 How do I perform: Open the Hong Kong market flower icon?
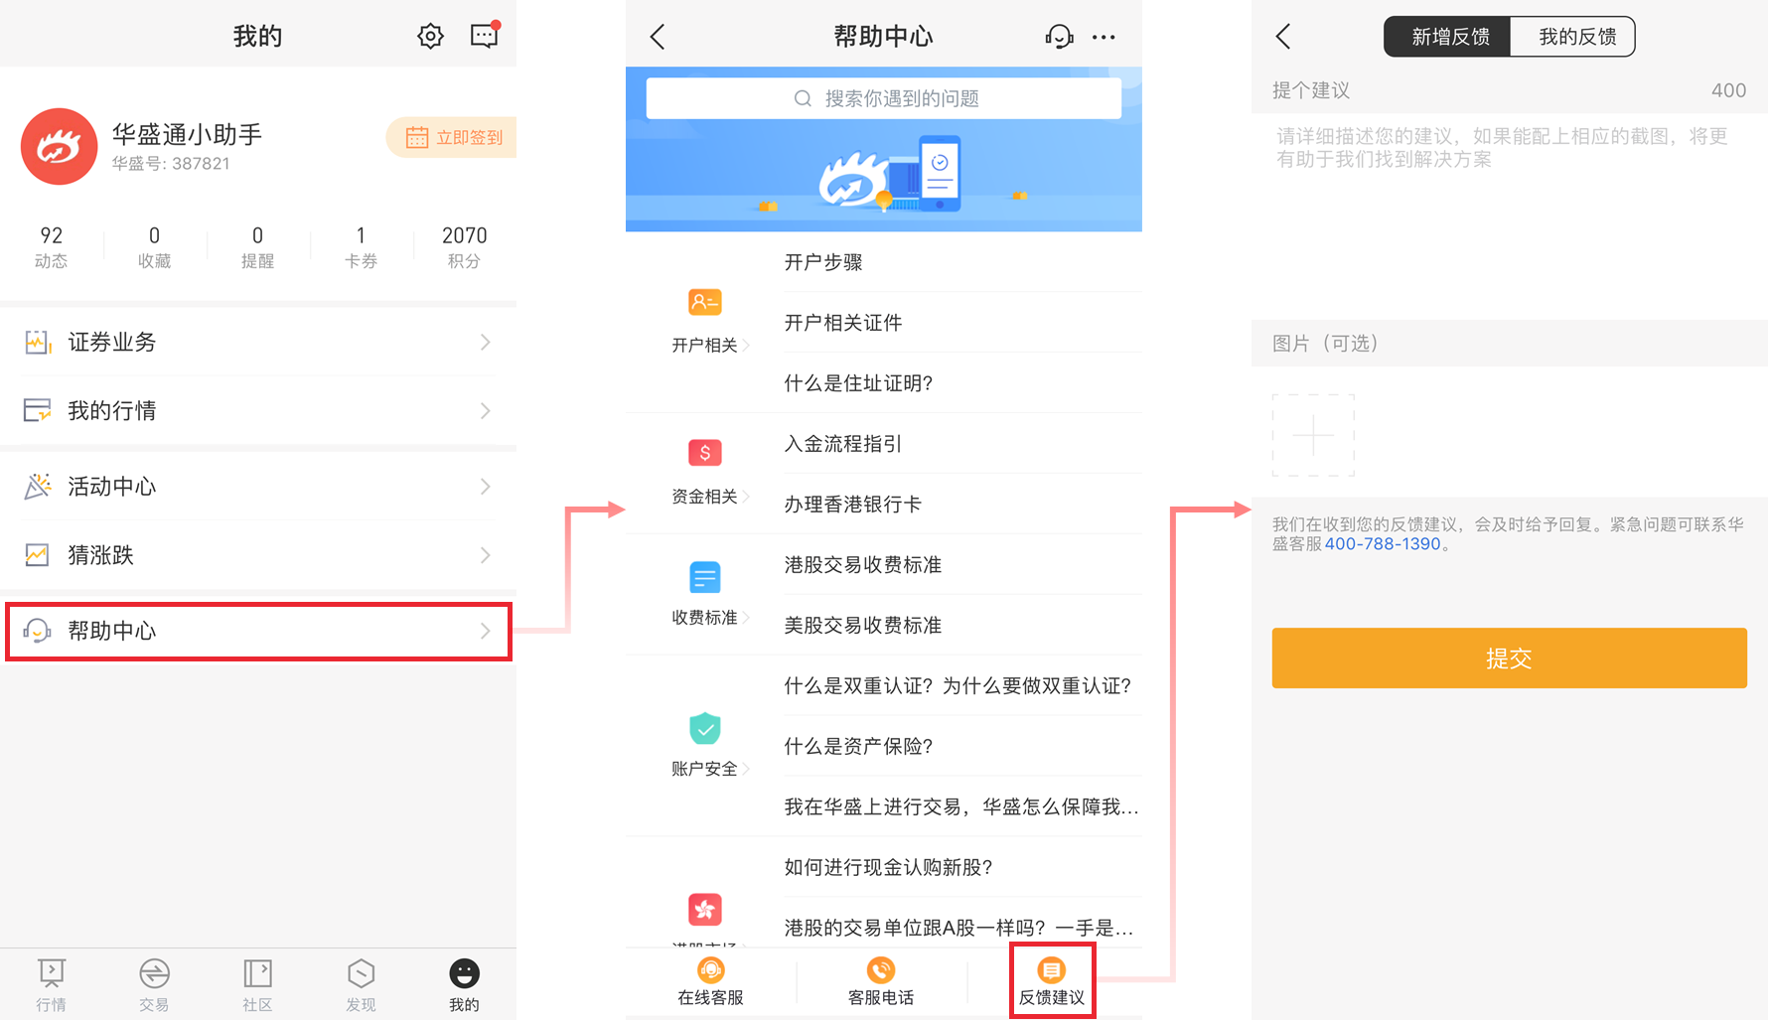coord(705,910)
